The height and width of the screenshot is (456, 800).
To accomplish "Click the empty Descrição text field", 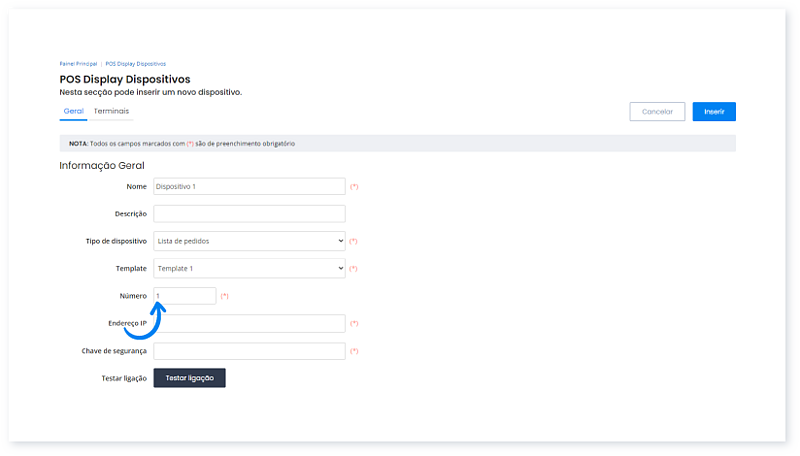I will click(x=249, y=213).
